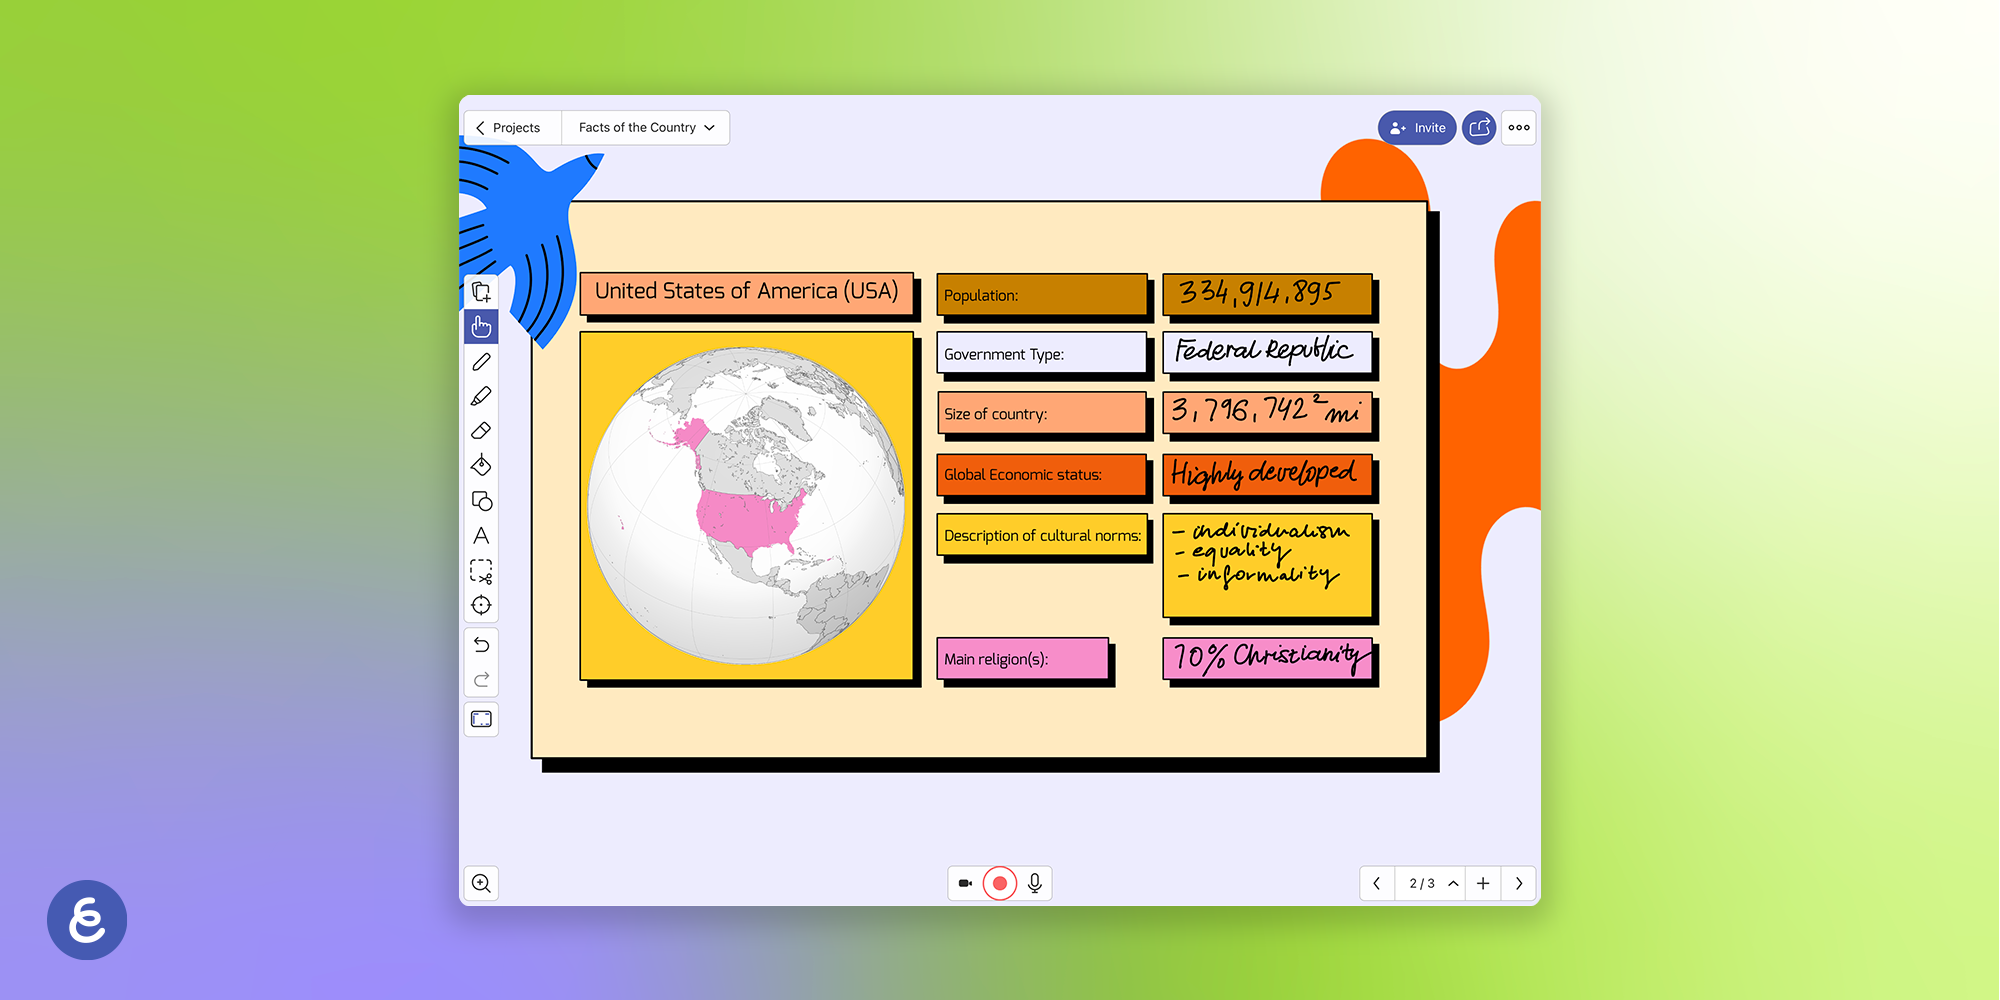Viewport: 2000px width, 1000px height.
Task: Click the Undo arrow
Action: click(481, 645)
